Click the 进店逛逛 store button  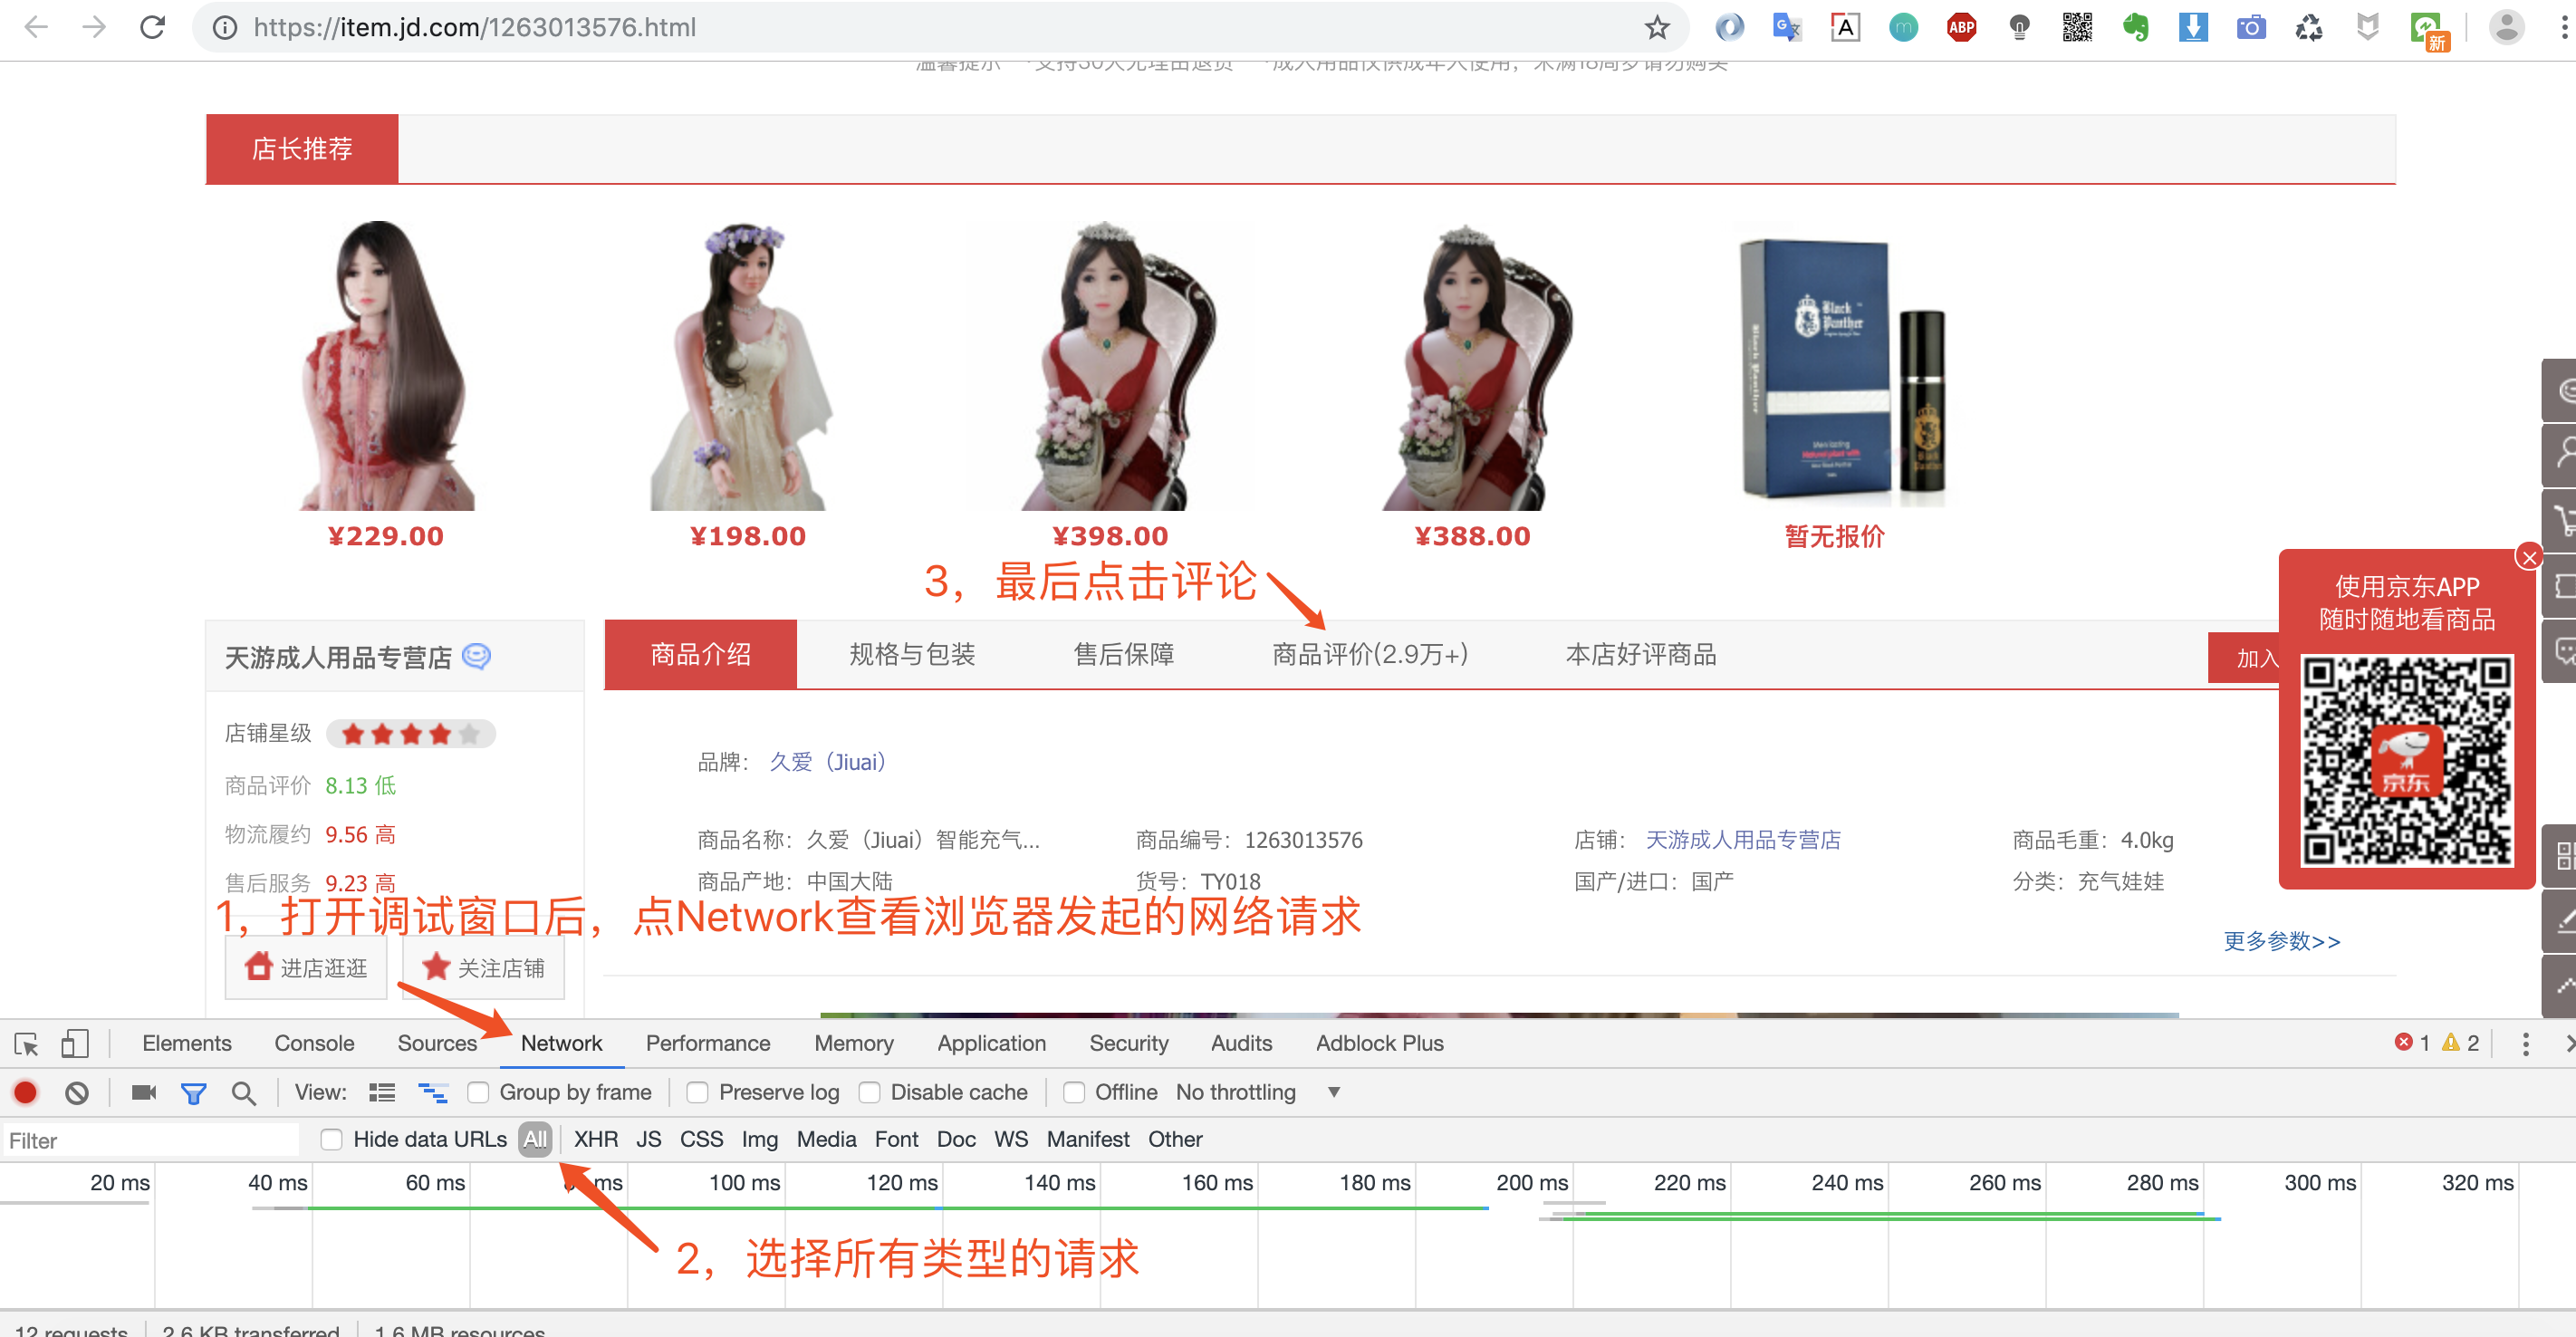click(305, 967)
